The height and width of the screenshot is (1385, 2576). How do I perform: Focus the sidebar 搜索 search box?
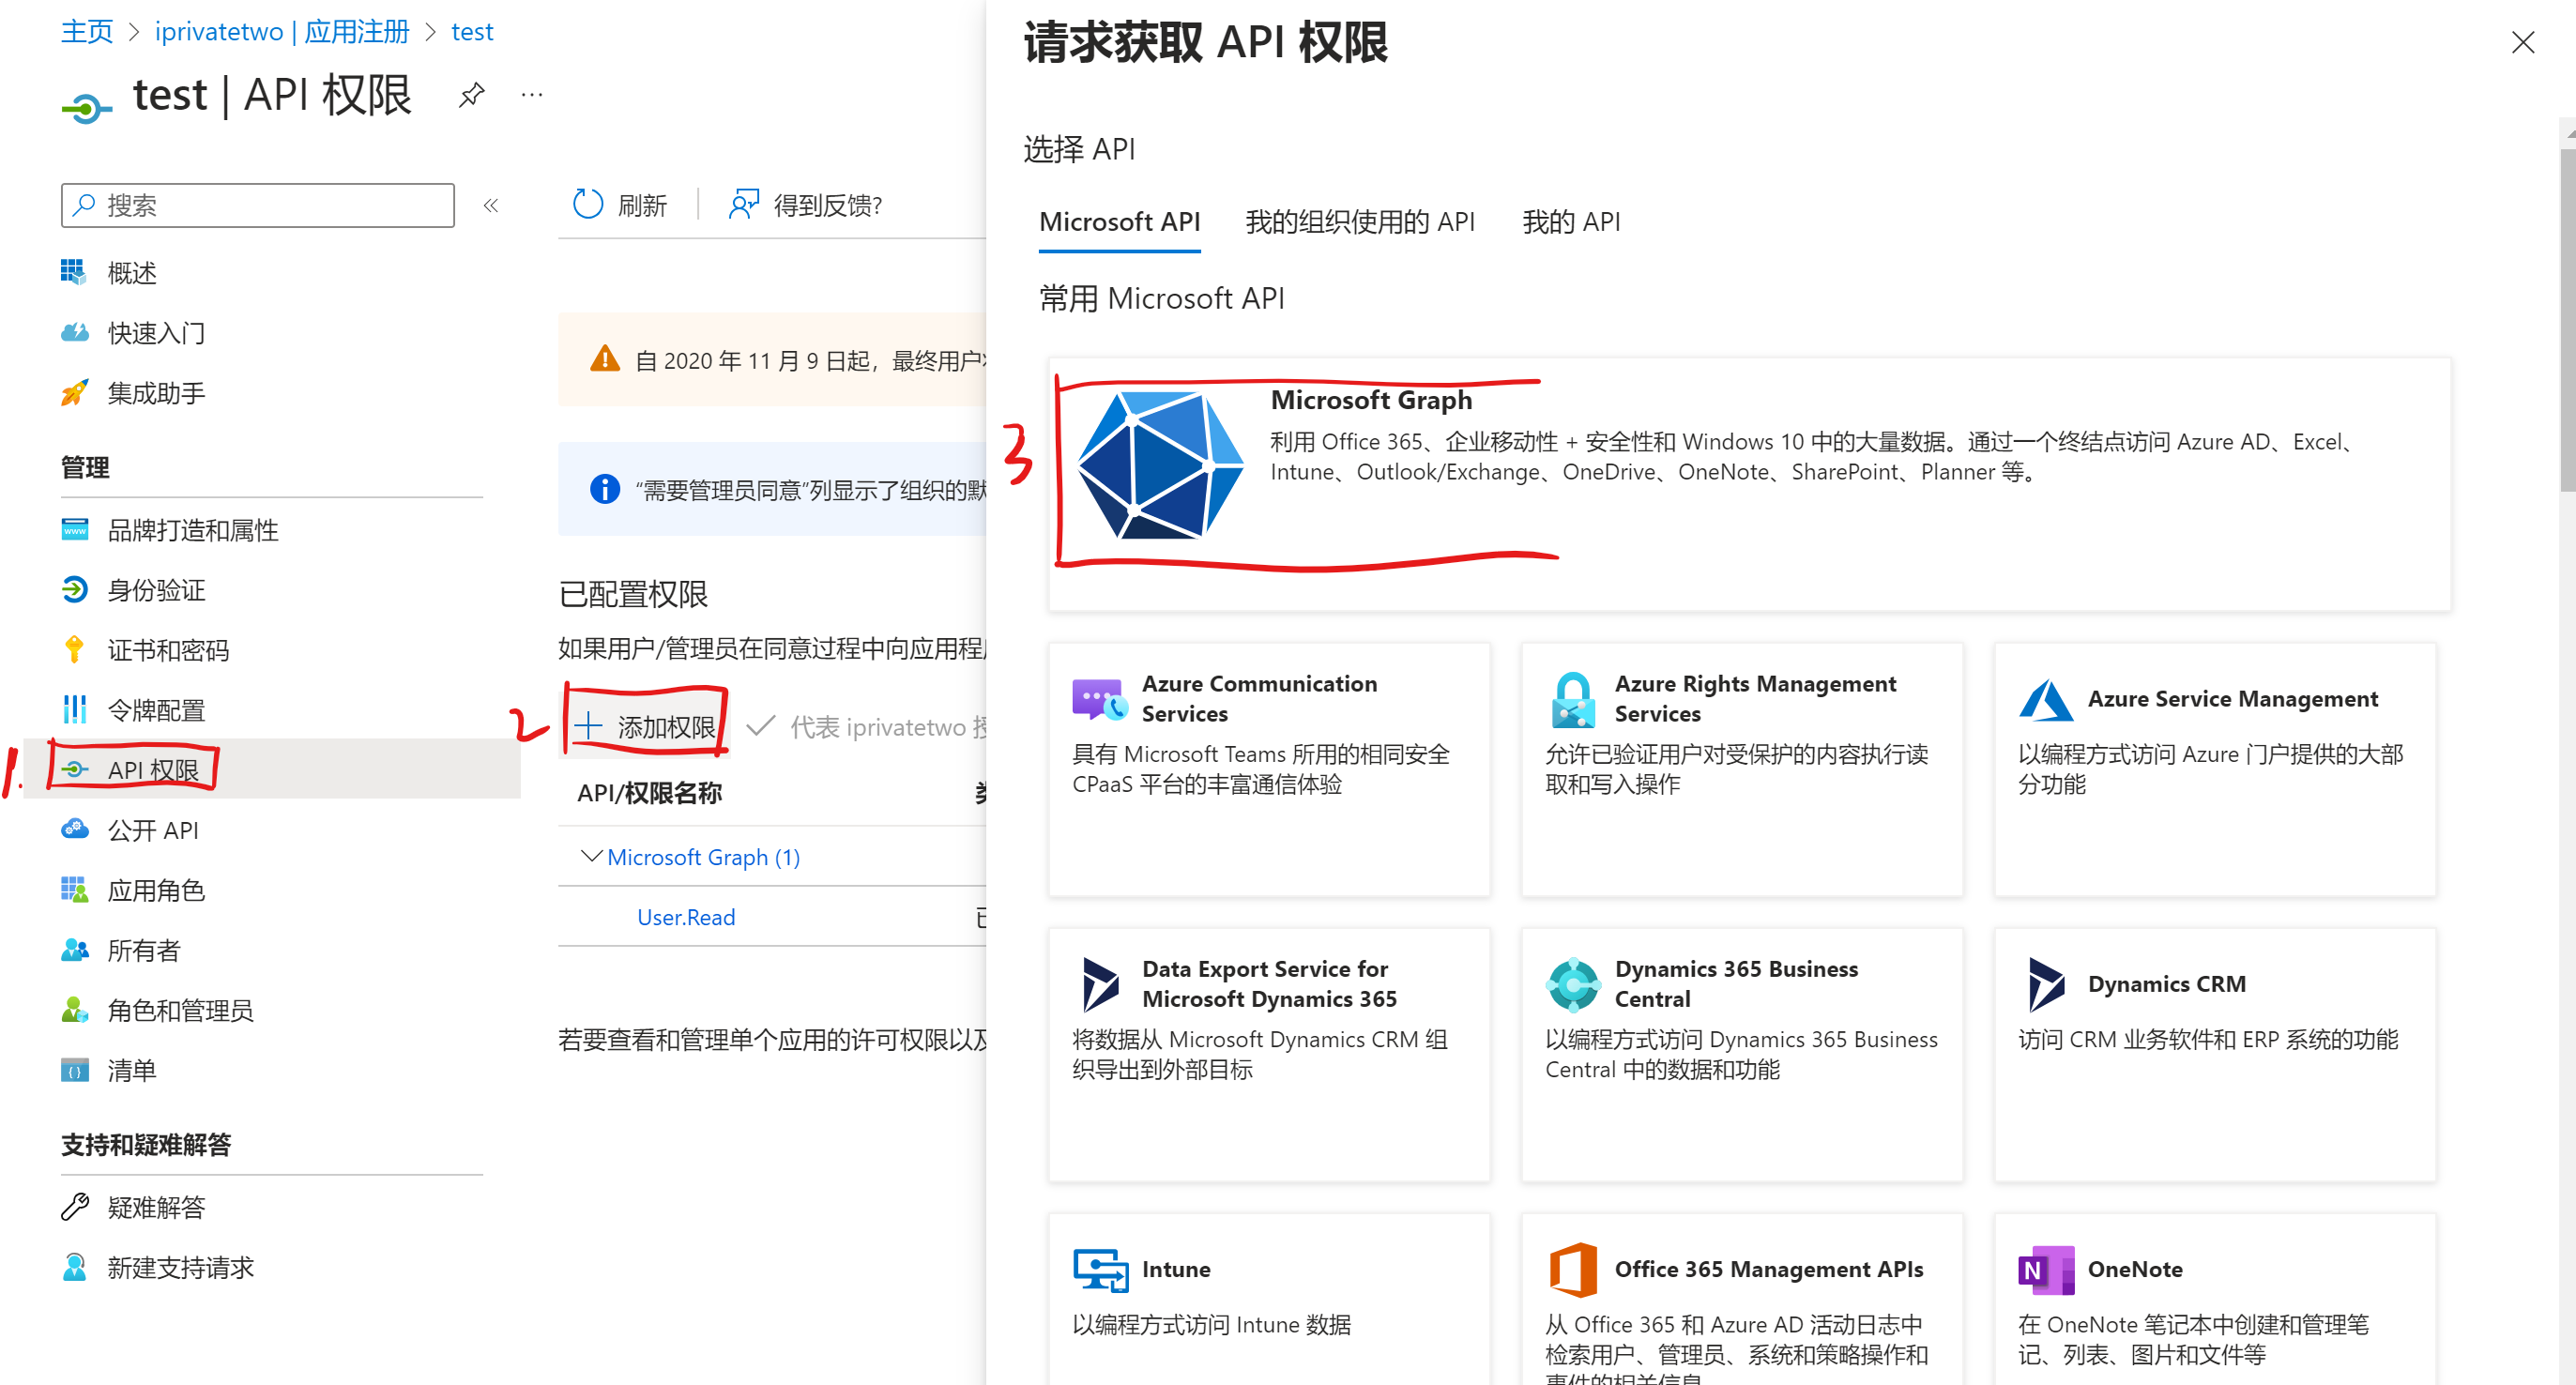[258, 205]
